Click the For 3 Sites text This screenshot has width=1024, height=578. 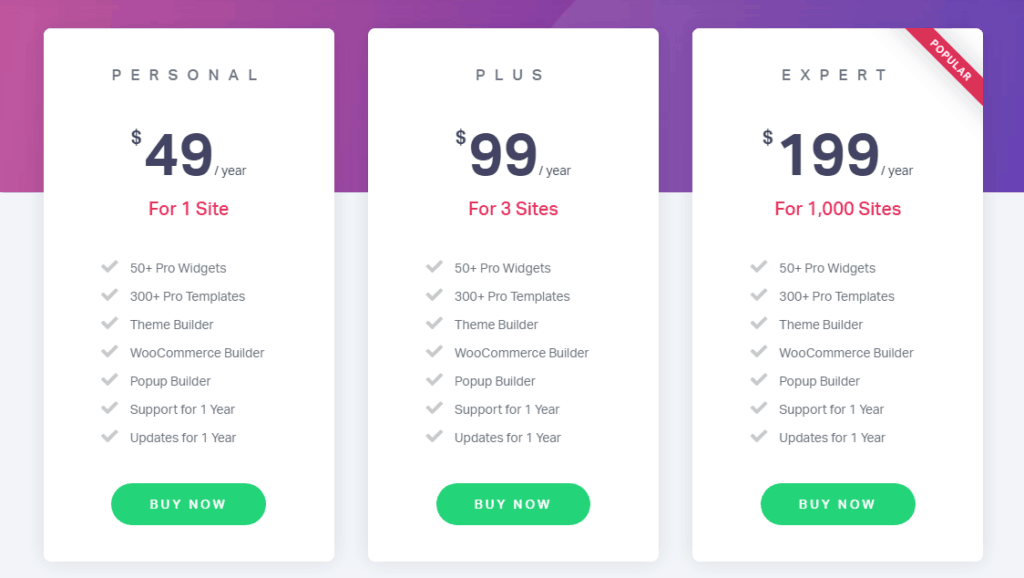pyautogui.click(x=513, y=209)
